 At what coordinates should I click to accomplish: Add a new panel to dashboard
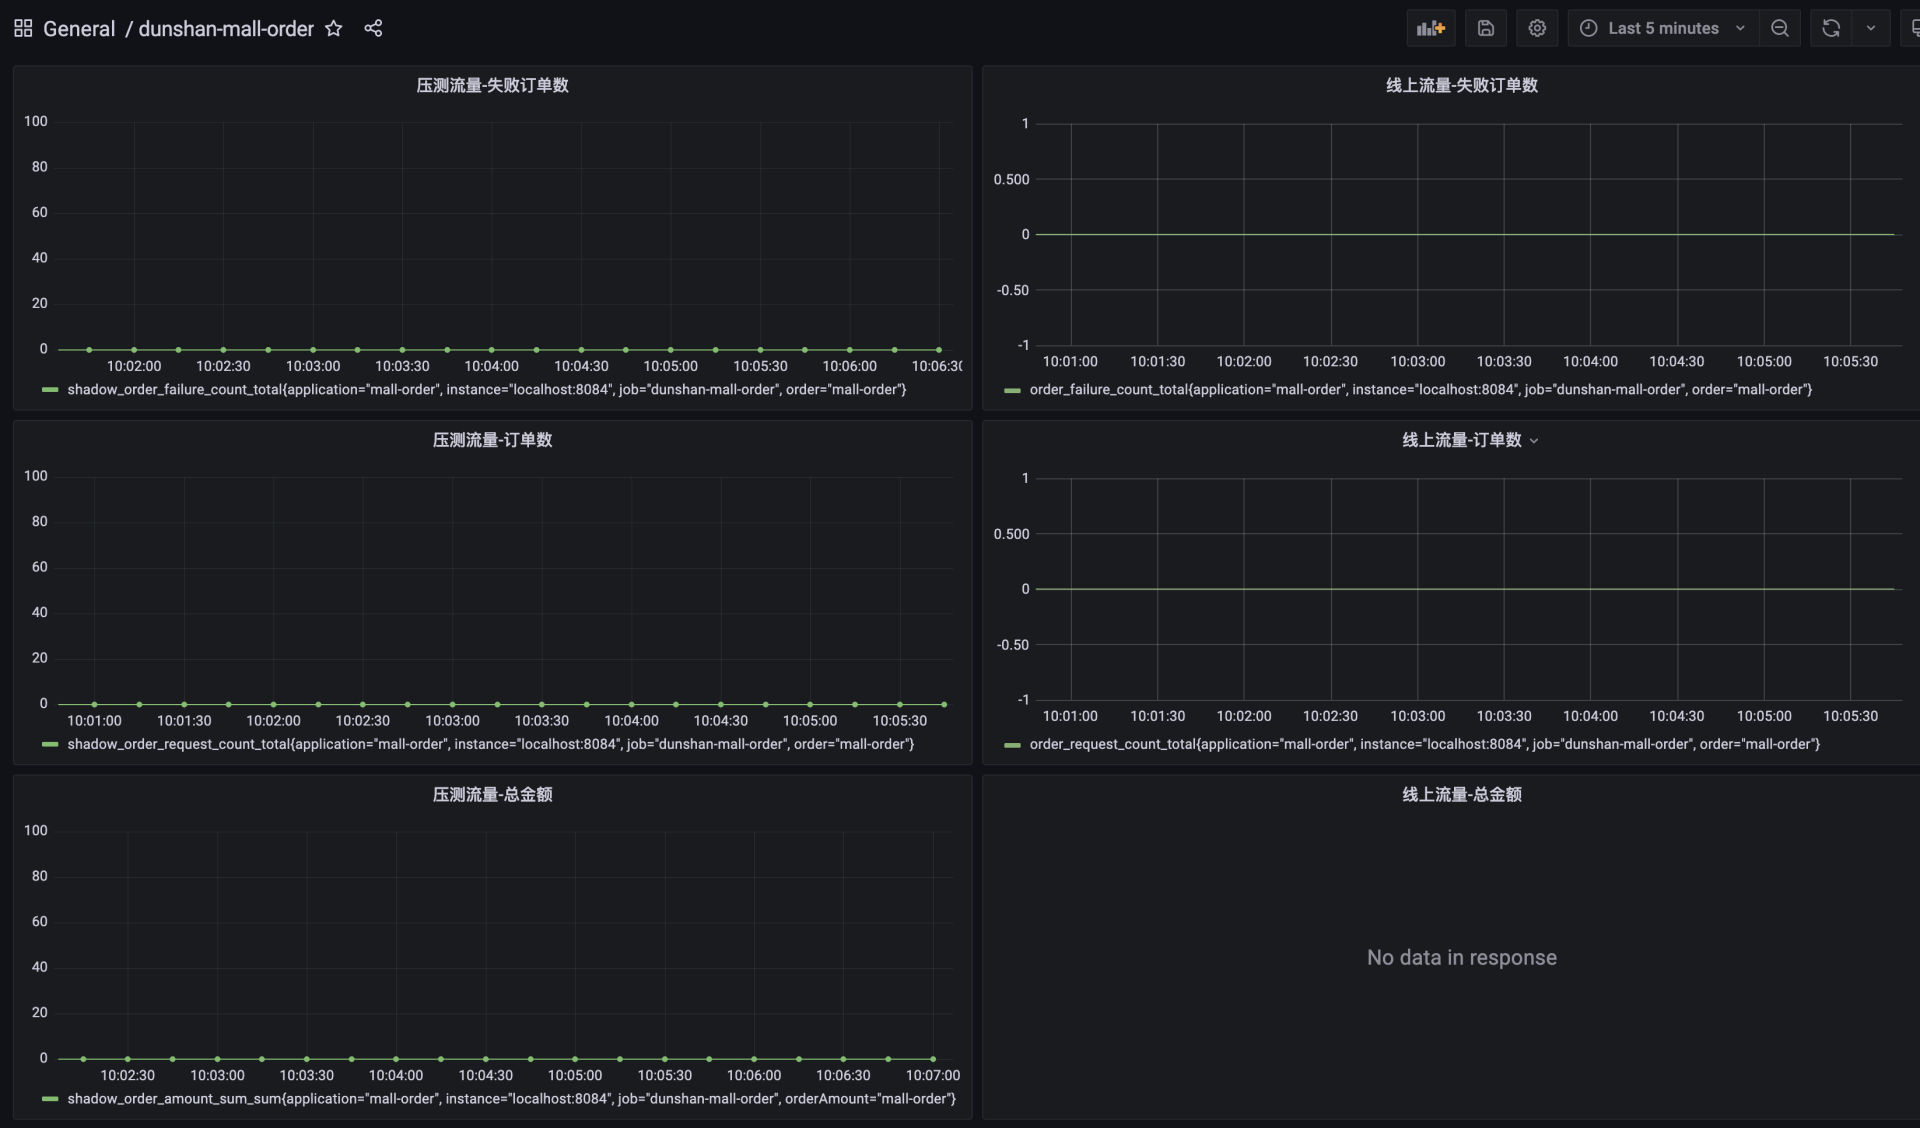(x=1431, y=28)
